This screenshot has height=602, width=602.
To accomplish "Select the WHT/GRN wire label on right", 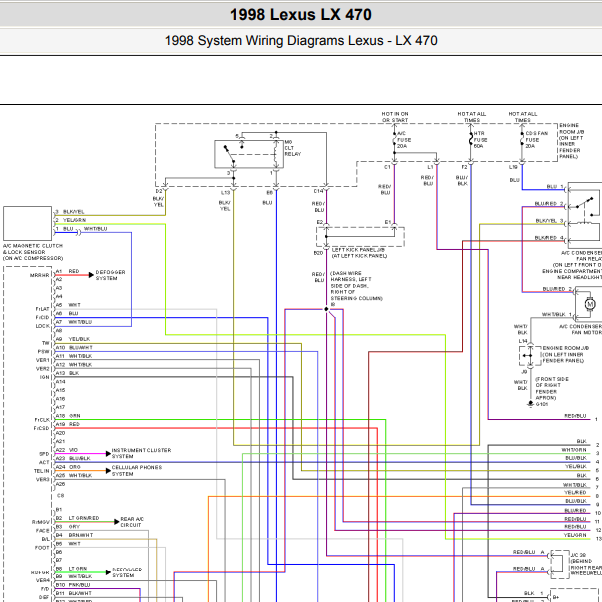I will coord(574,450).
